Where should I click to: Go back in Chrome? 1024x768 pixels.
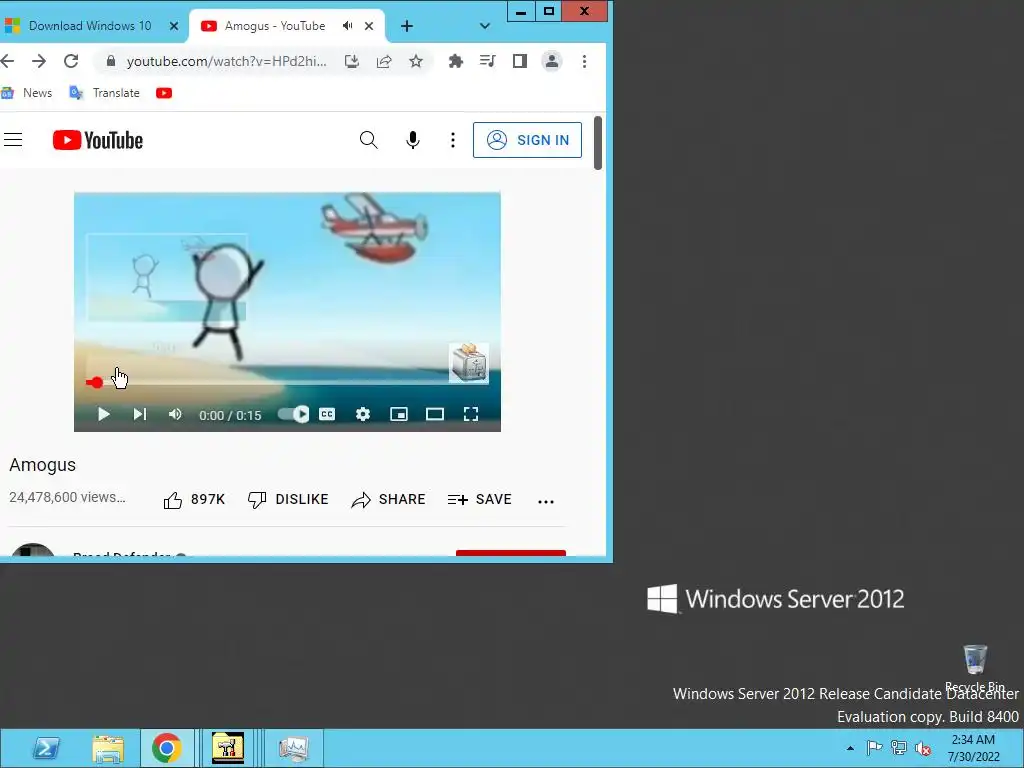pyautogui.click(x=7, y=61)
